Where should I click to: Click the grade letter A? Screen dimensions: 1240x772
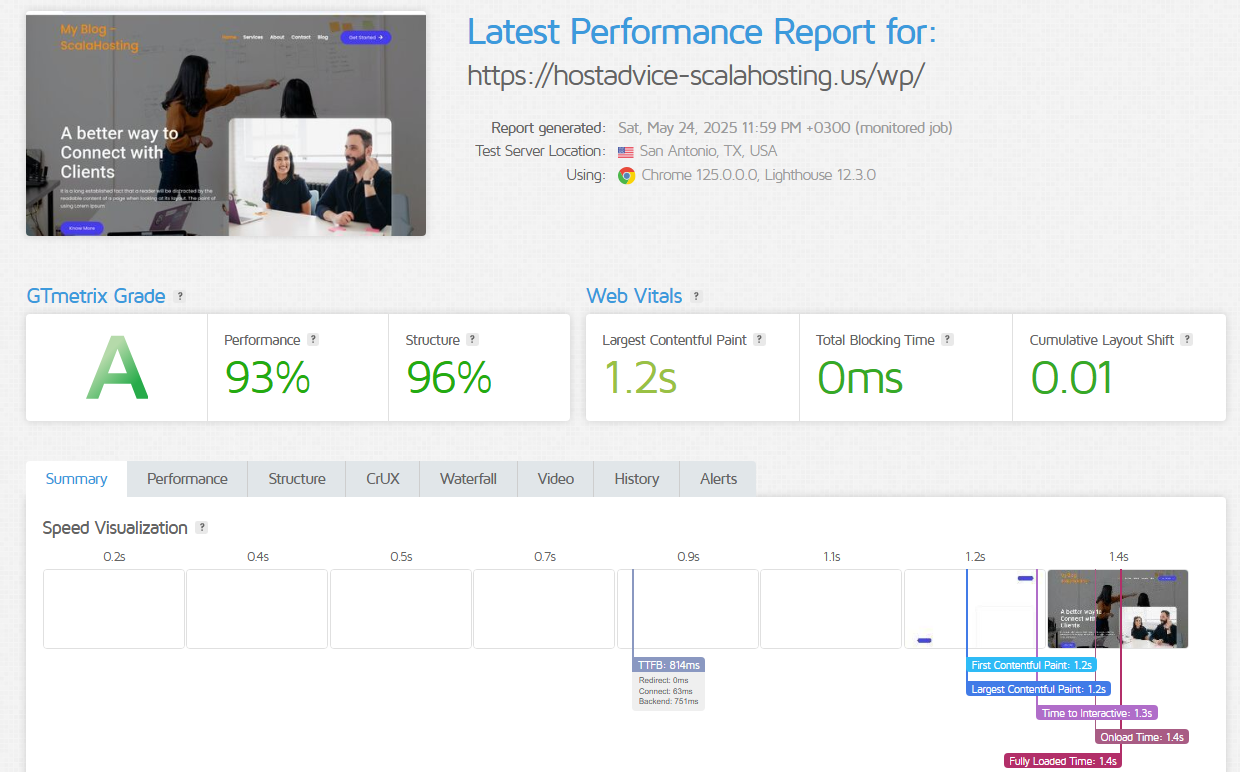coord(117,367)
